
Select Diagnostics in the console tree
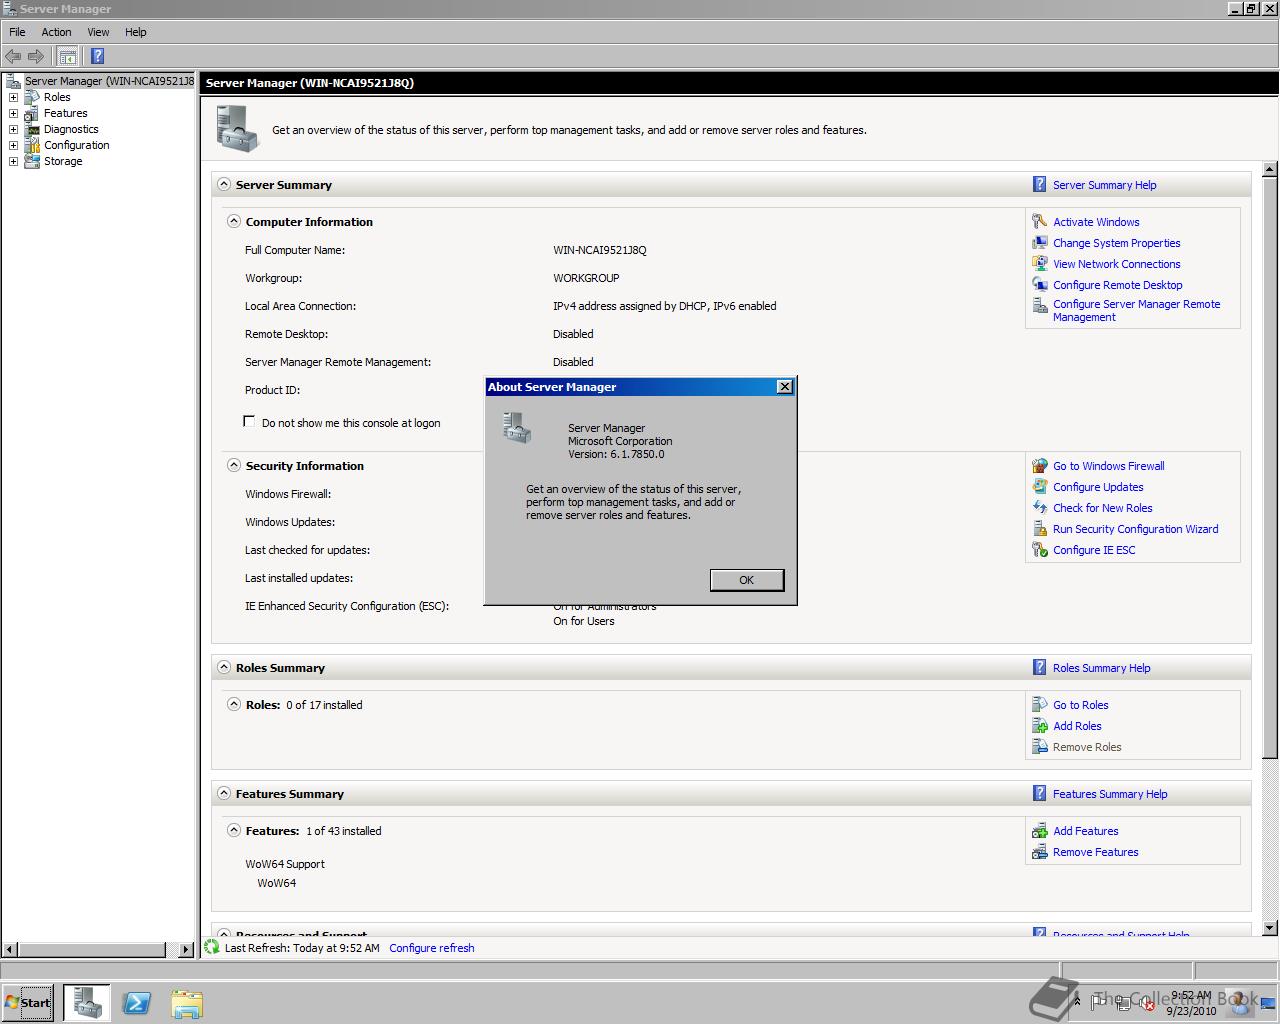pyautogui.click(x=71, y=129)
